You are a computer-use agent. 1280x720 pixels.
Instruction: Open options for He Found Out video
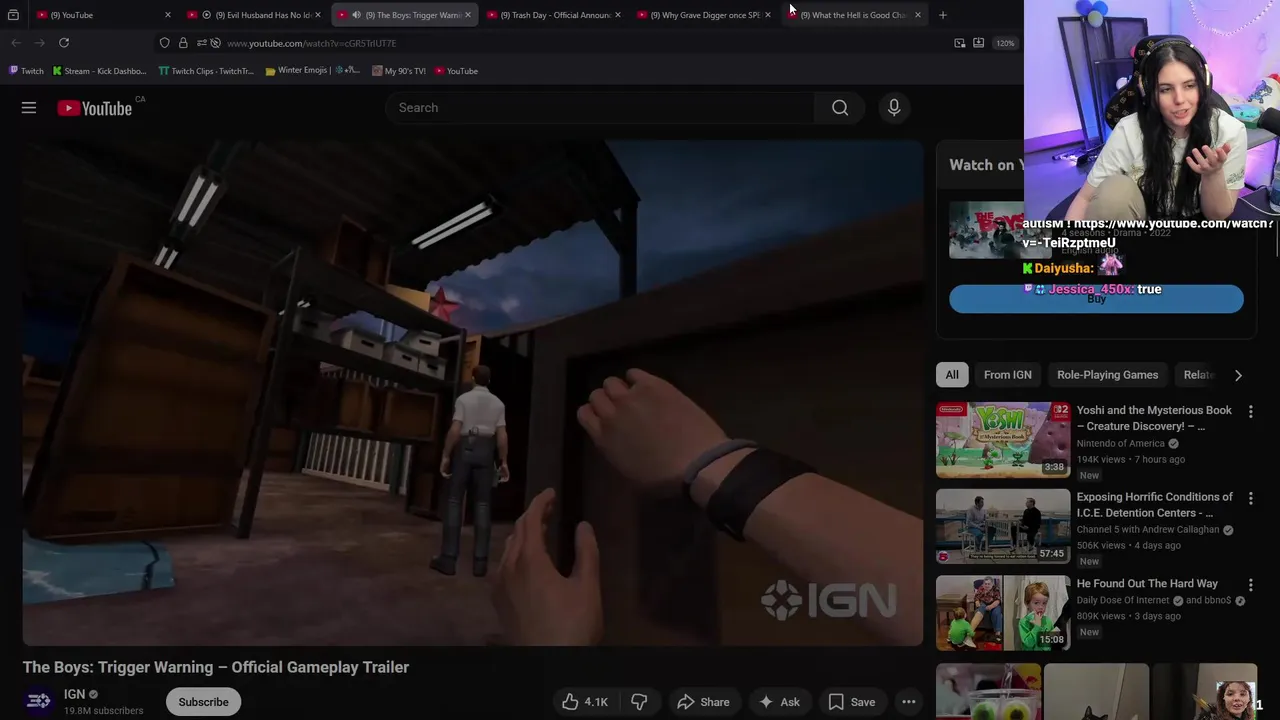click(1250, 585)
